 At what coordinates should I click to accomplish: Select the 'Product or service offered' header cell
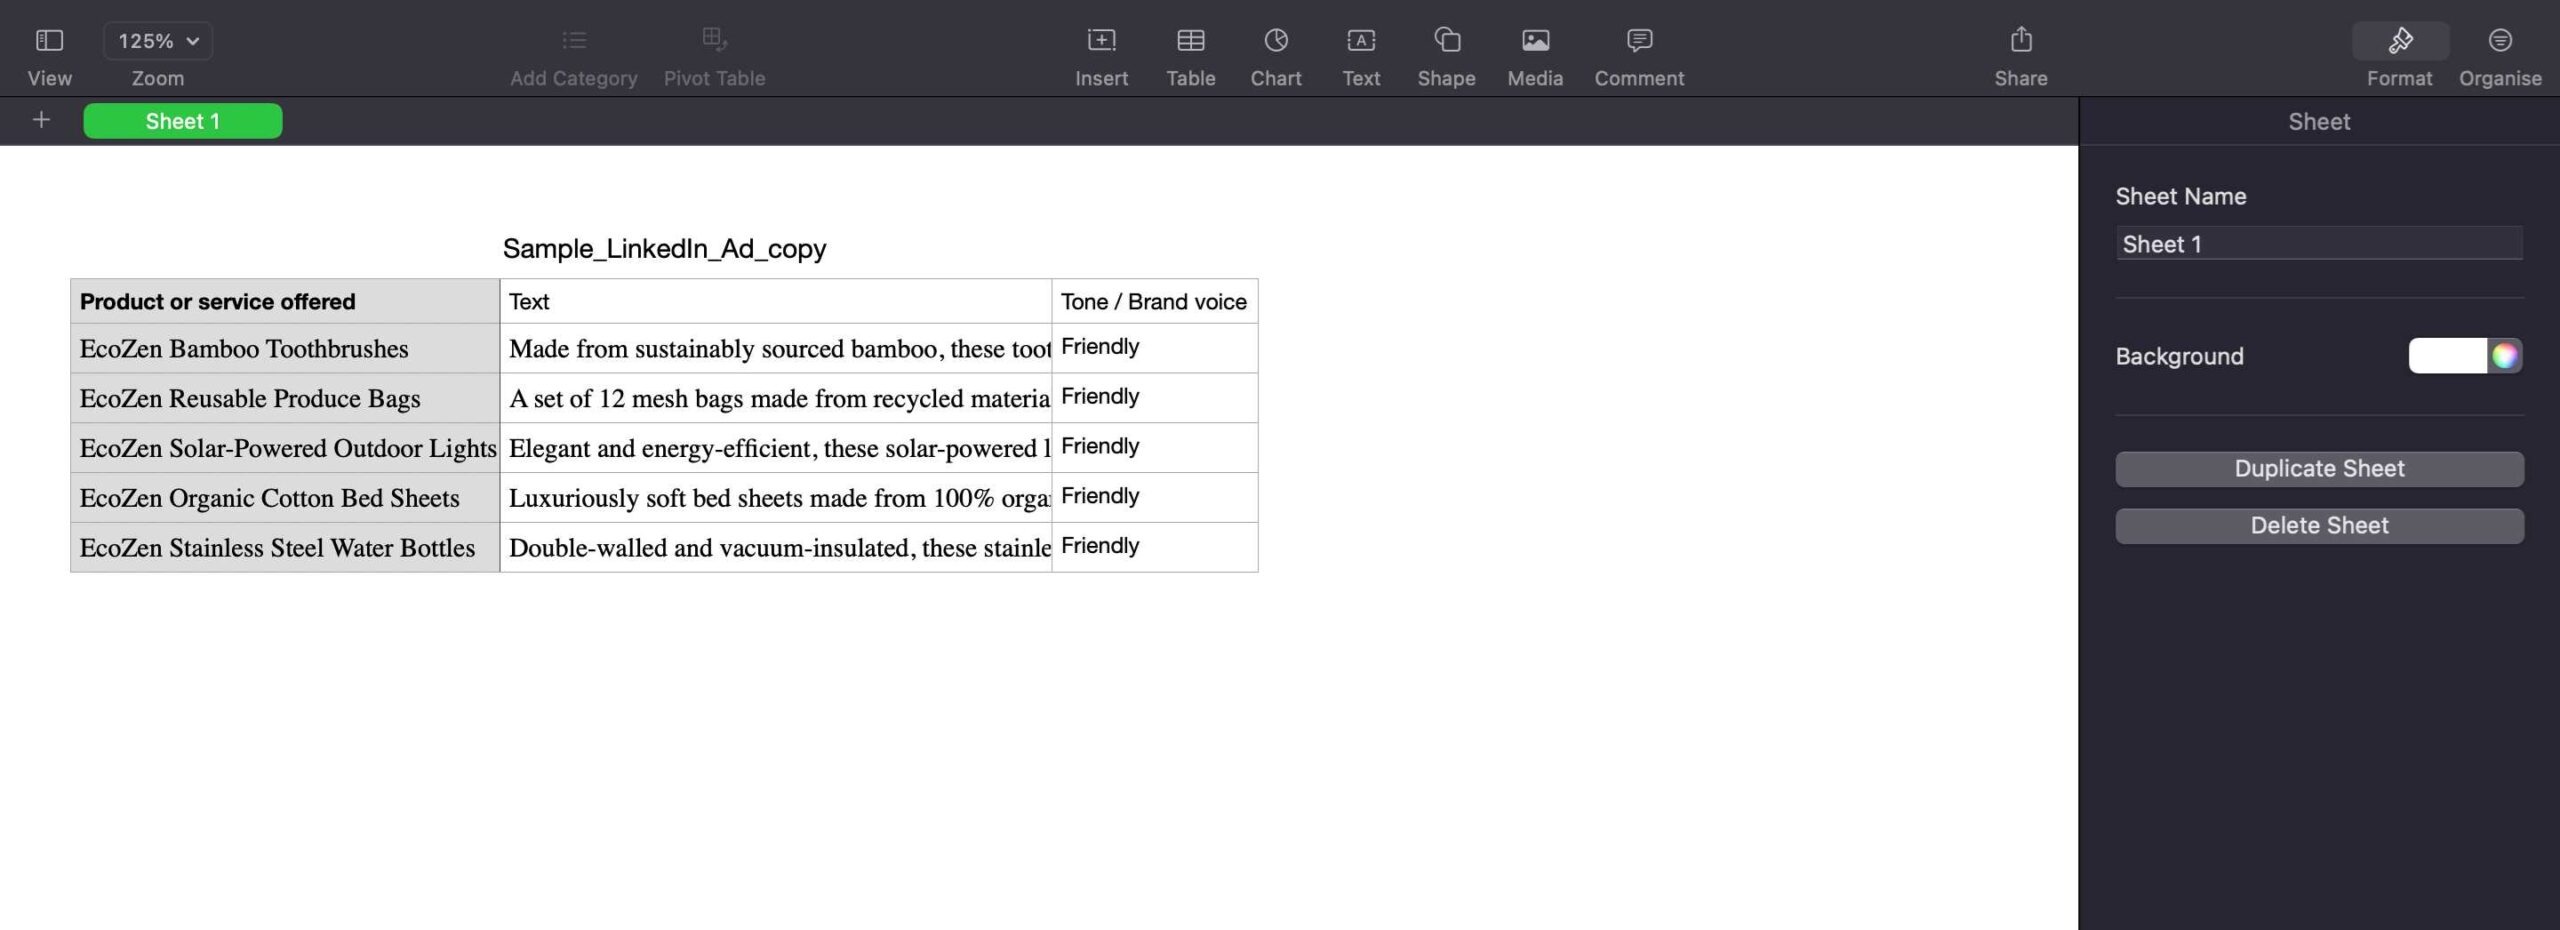click(x=285, y=301)
